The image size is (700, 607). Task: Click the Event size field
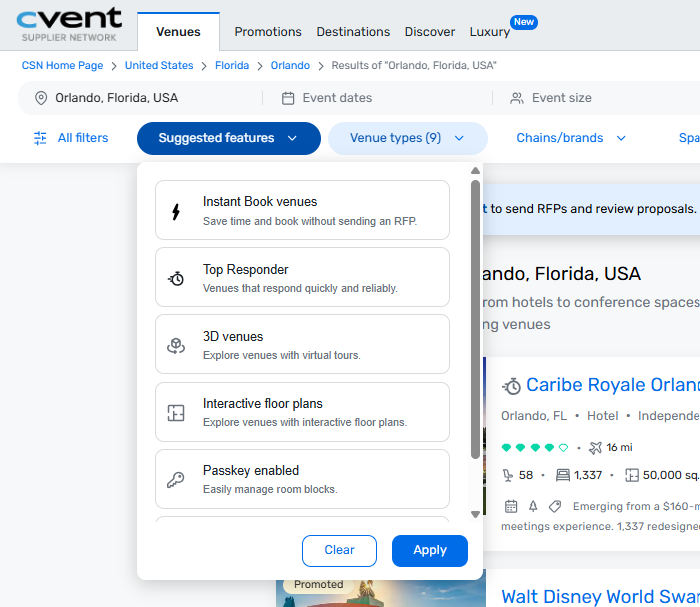pyautogui.click(x=598, y=98)
